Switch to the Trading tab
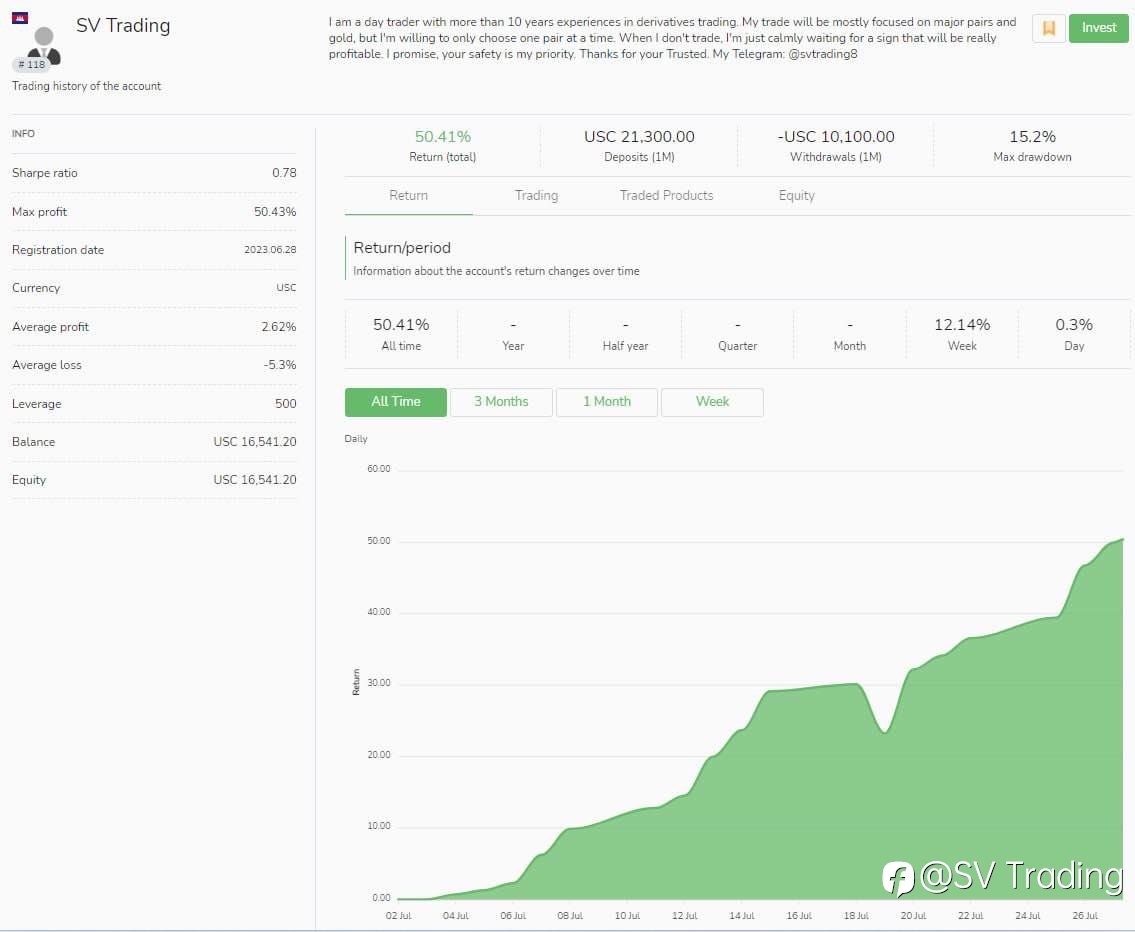This screenshot has height=932, width=1135. (x=536, y=195)
